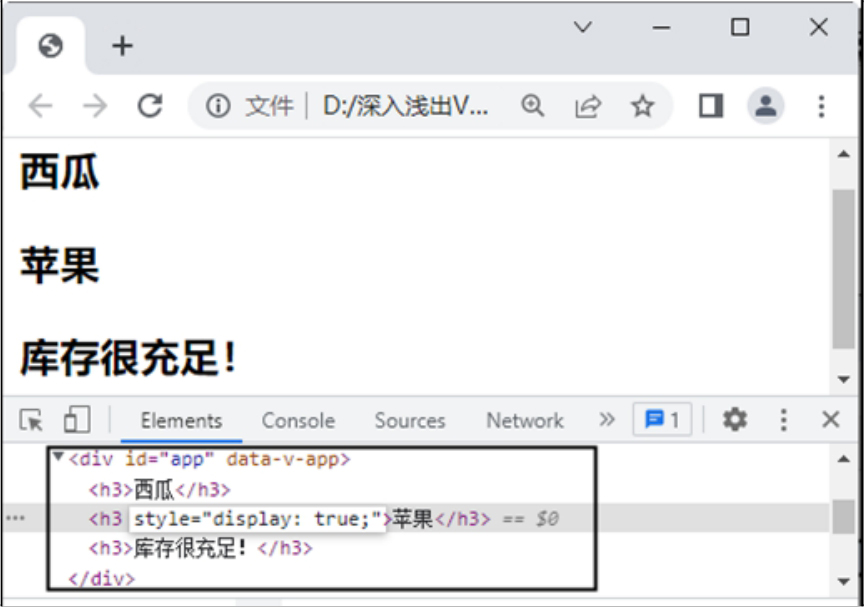Select the h3 西瓜 element row

pyautogui.click(x=160, y=489)
